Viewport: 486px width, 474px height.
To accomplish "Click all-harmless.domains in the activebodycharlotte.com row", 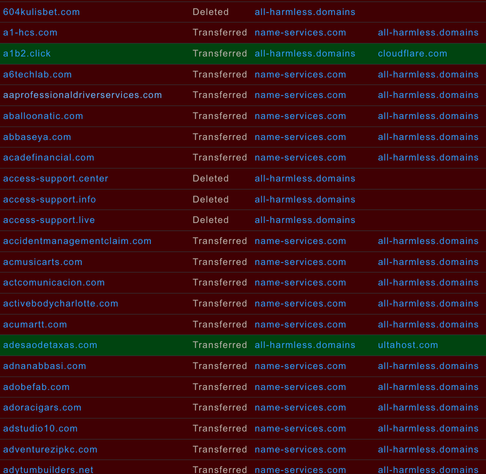I will [x=428, y=304].
